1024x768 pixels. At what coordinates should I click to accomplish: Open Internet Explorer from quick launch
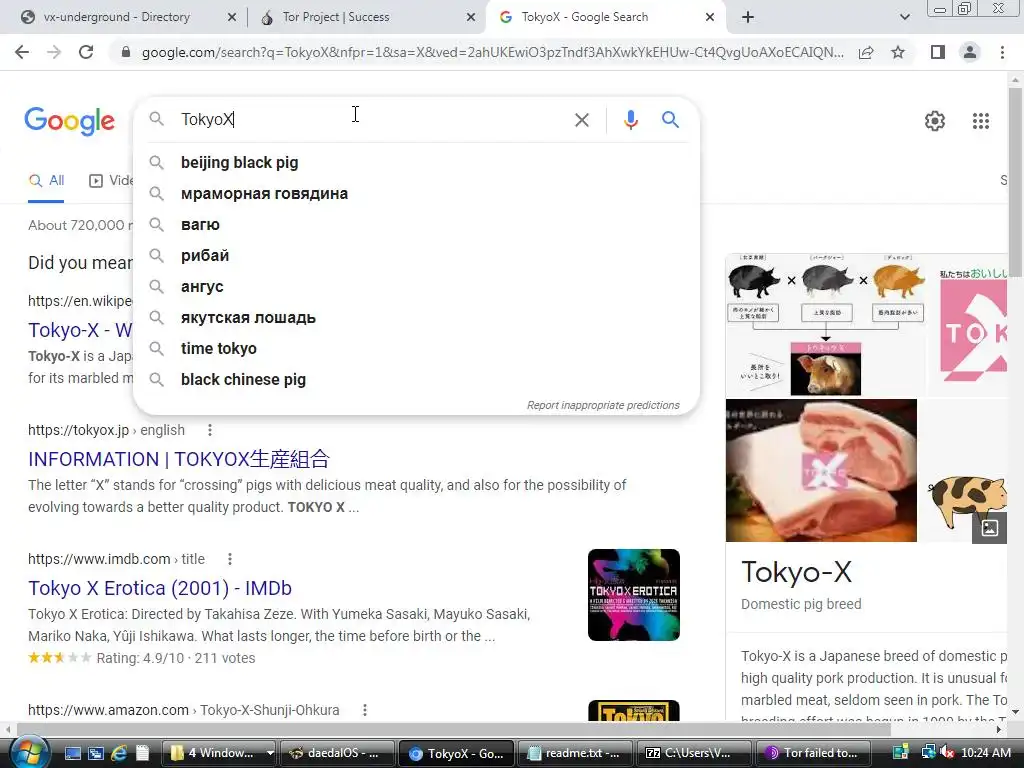119,753
